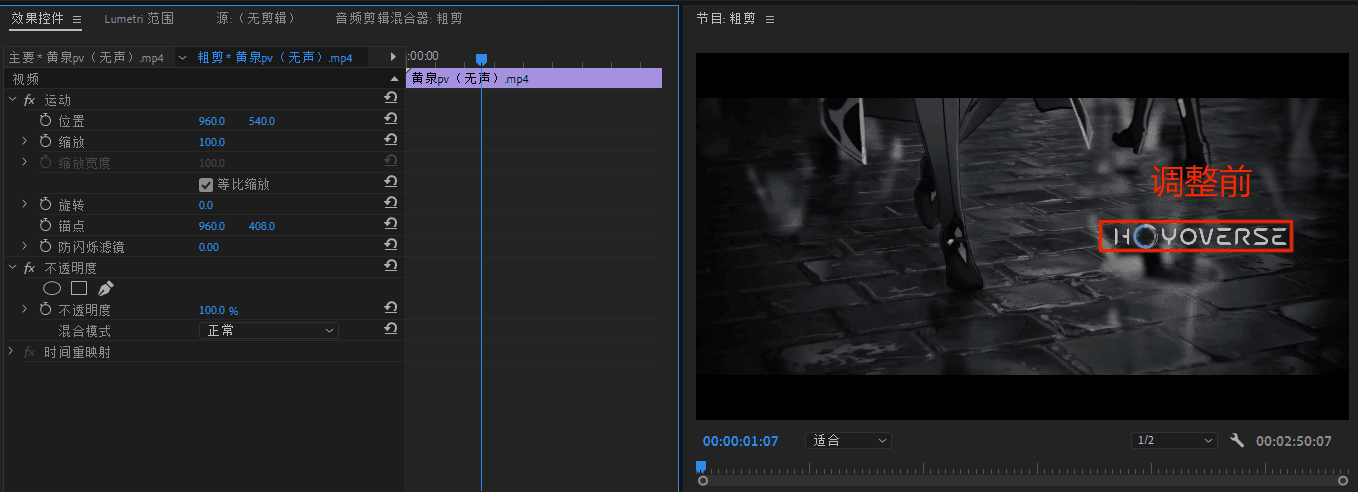1358x492 pixels.
Task: Open the playback resolution 1/2 dropdown
Action: [1174, 440]
